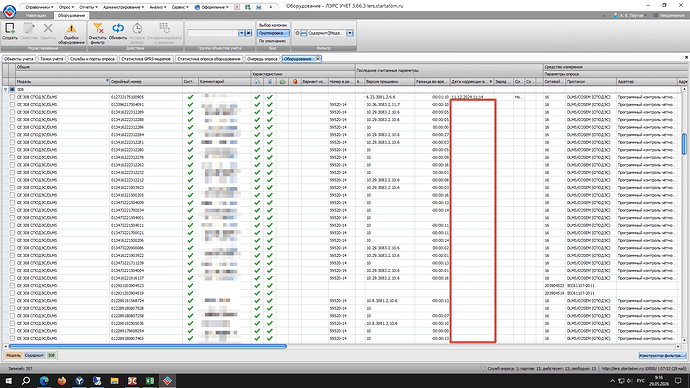Tick checkbox of row with firmware 10.36.3083.2.11.7

point(12,104)
